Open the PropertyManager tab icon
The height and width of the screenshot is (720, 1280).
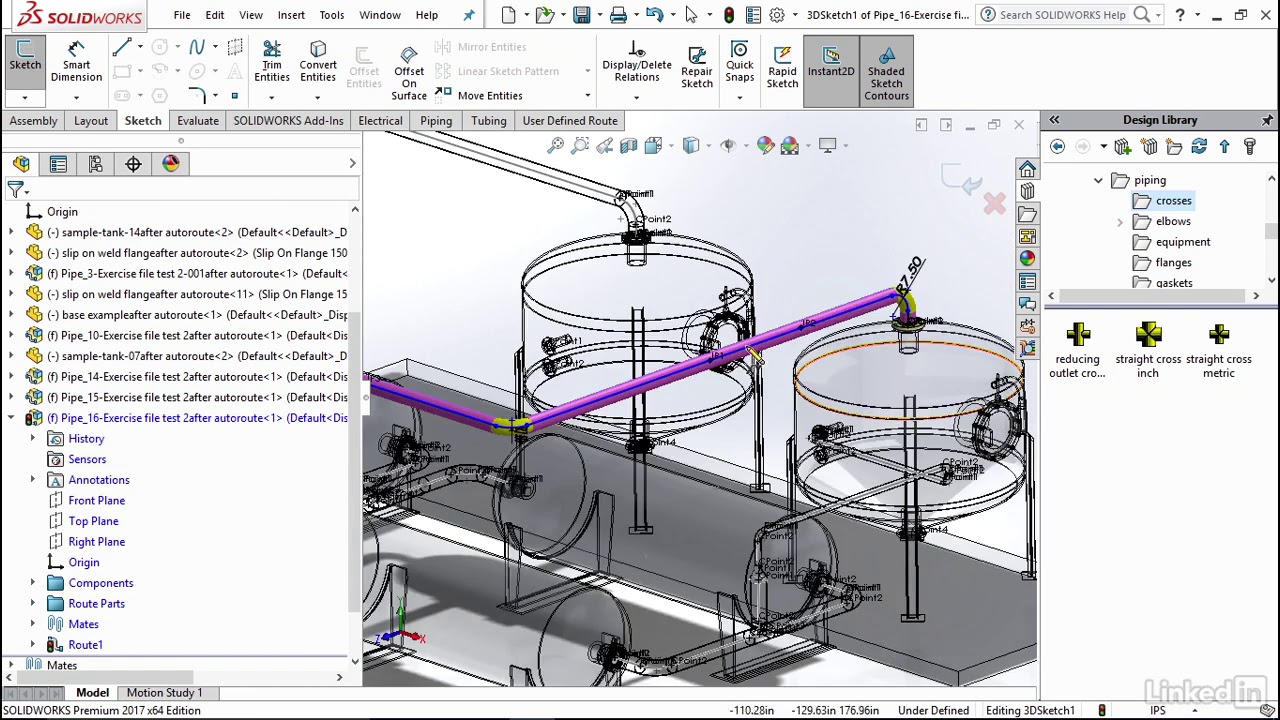pyautogui.click(x=58, y=164)
